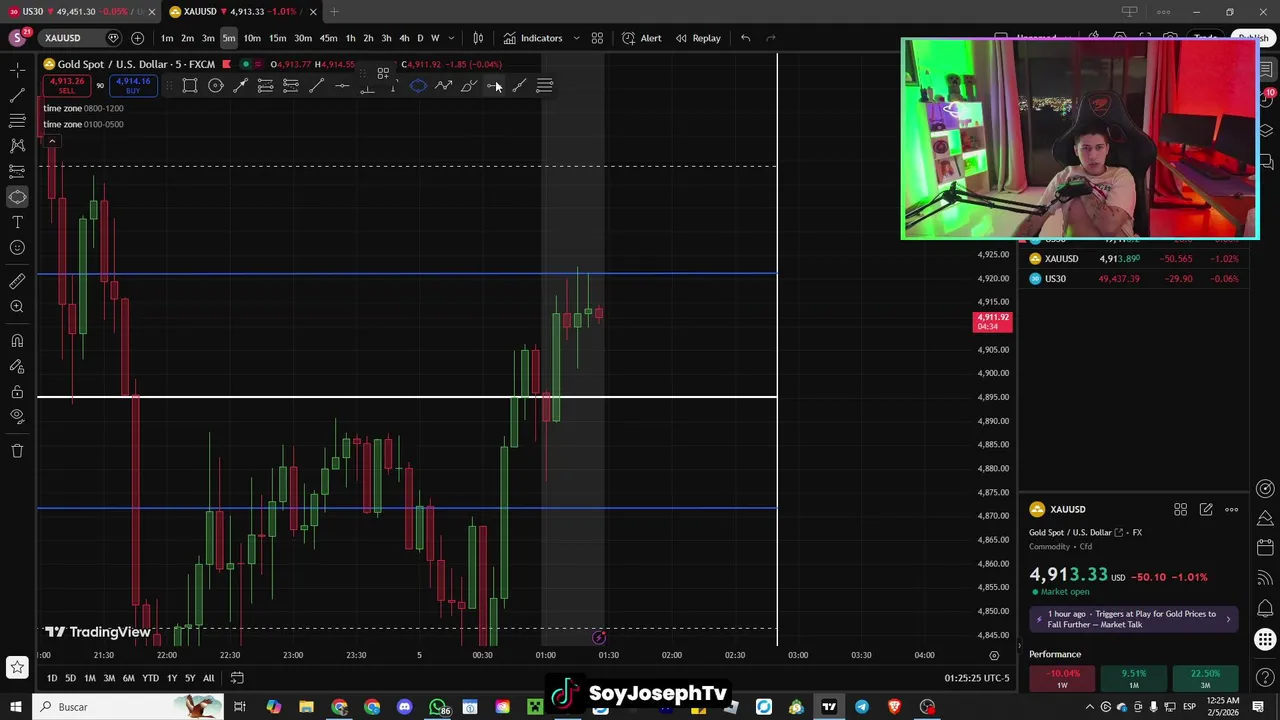Open Telegram from the taskbar
Viewport: 1280px width, 720px height.
click(x=861, y=707)
